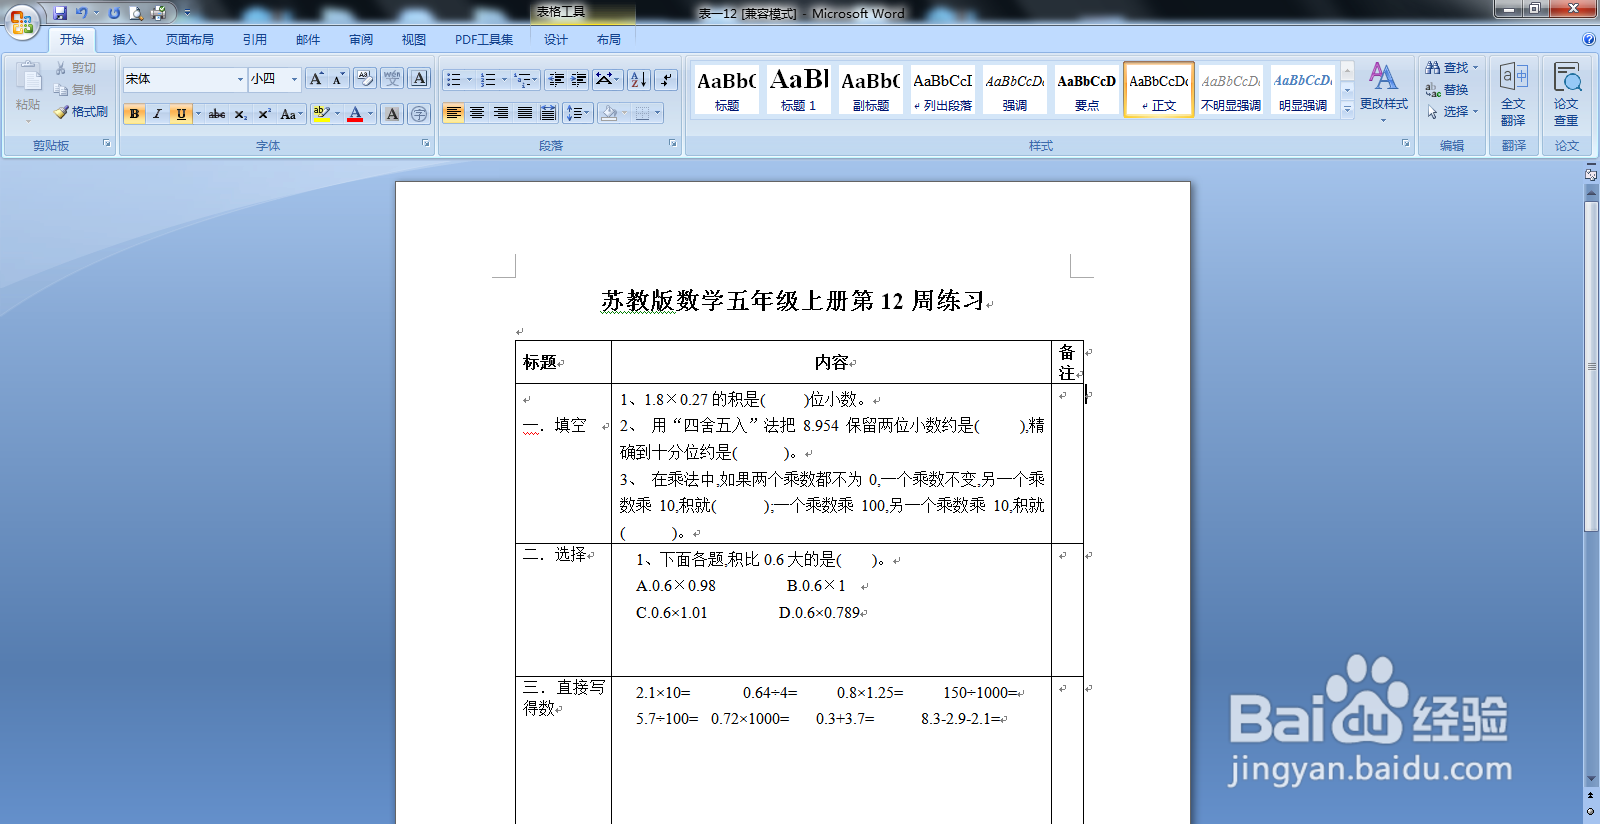Apply the 副标题 style
Screen dimensions: 1600x824
pyautogui.click(x=871, y=90)
